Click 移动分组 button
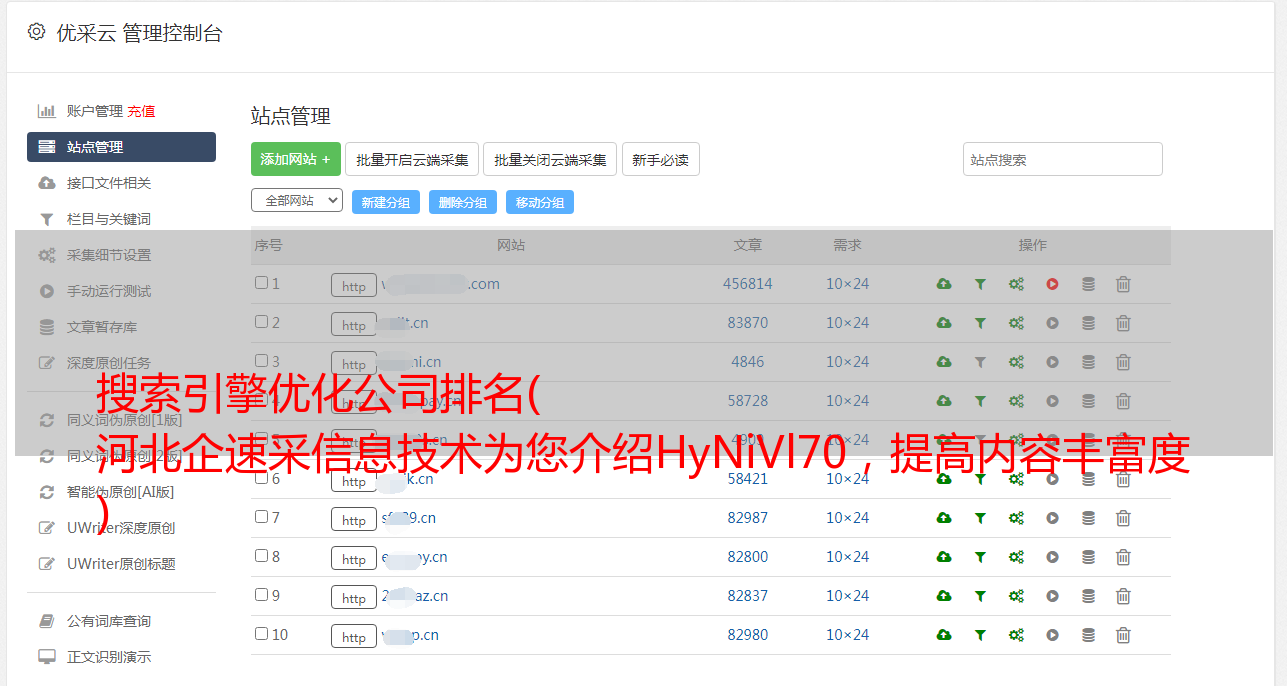 [540, 202]
